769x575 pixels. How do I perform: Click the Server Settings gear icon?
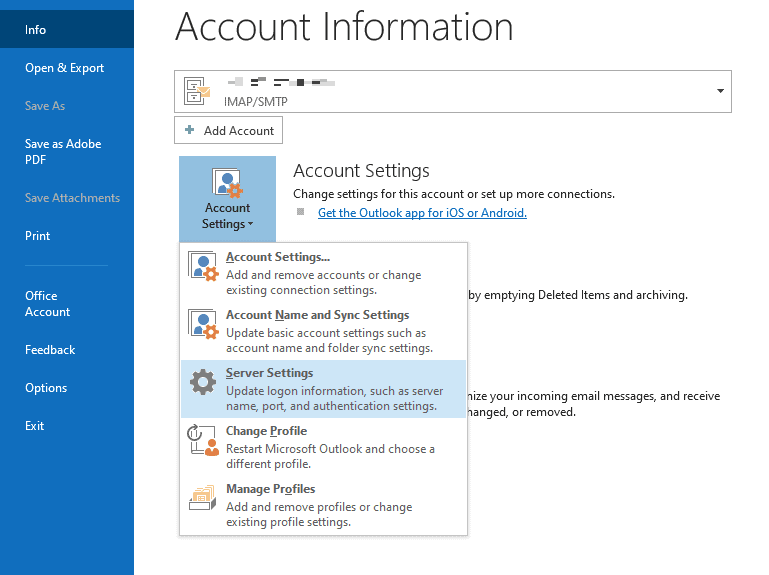203,383
